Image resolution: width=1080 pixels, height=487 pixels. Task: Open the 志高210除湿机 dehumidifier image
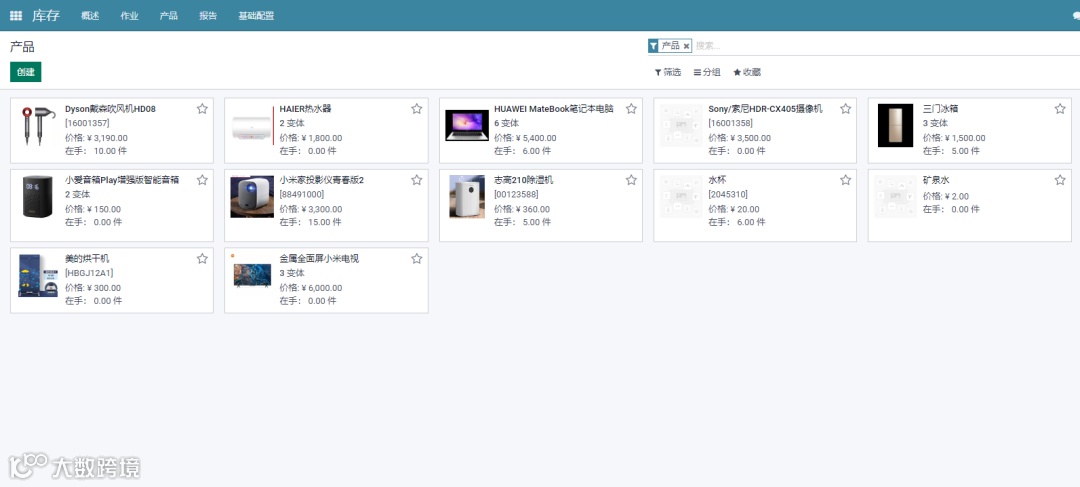click(467, 197)
